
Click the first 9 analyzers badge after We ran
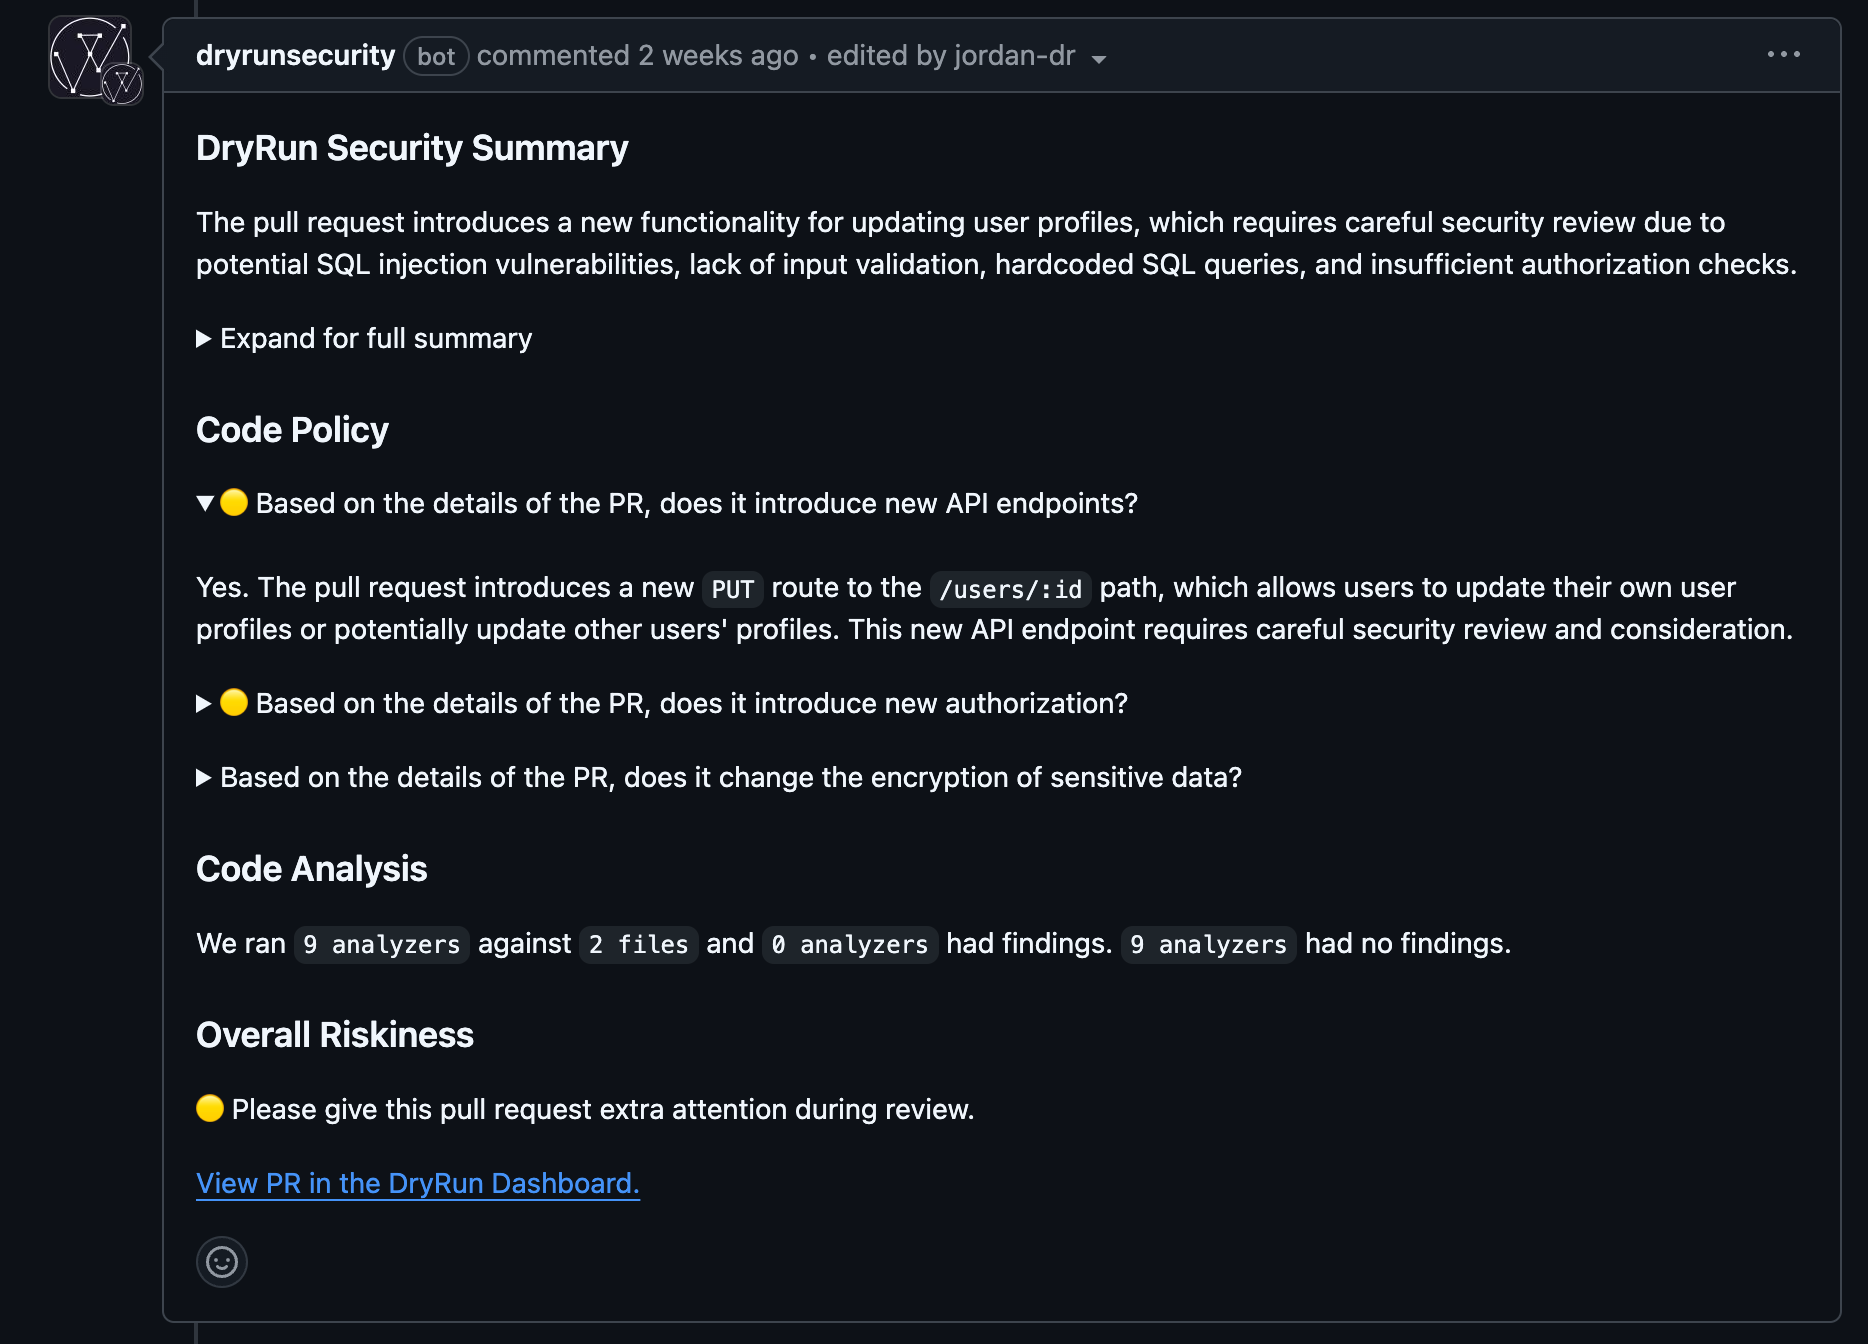pos(381,945)
